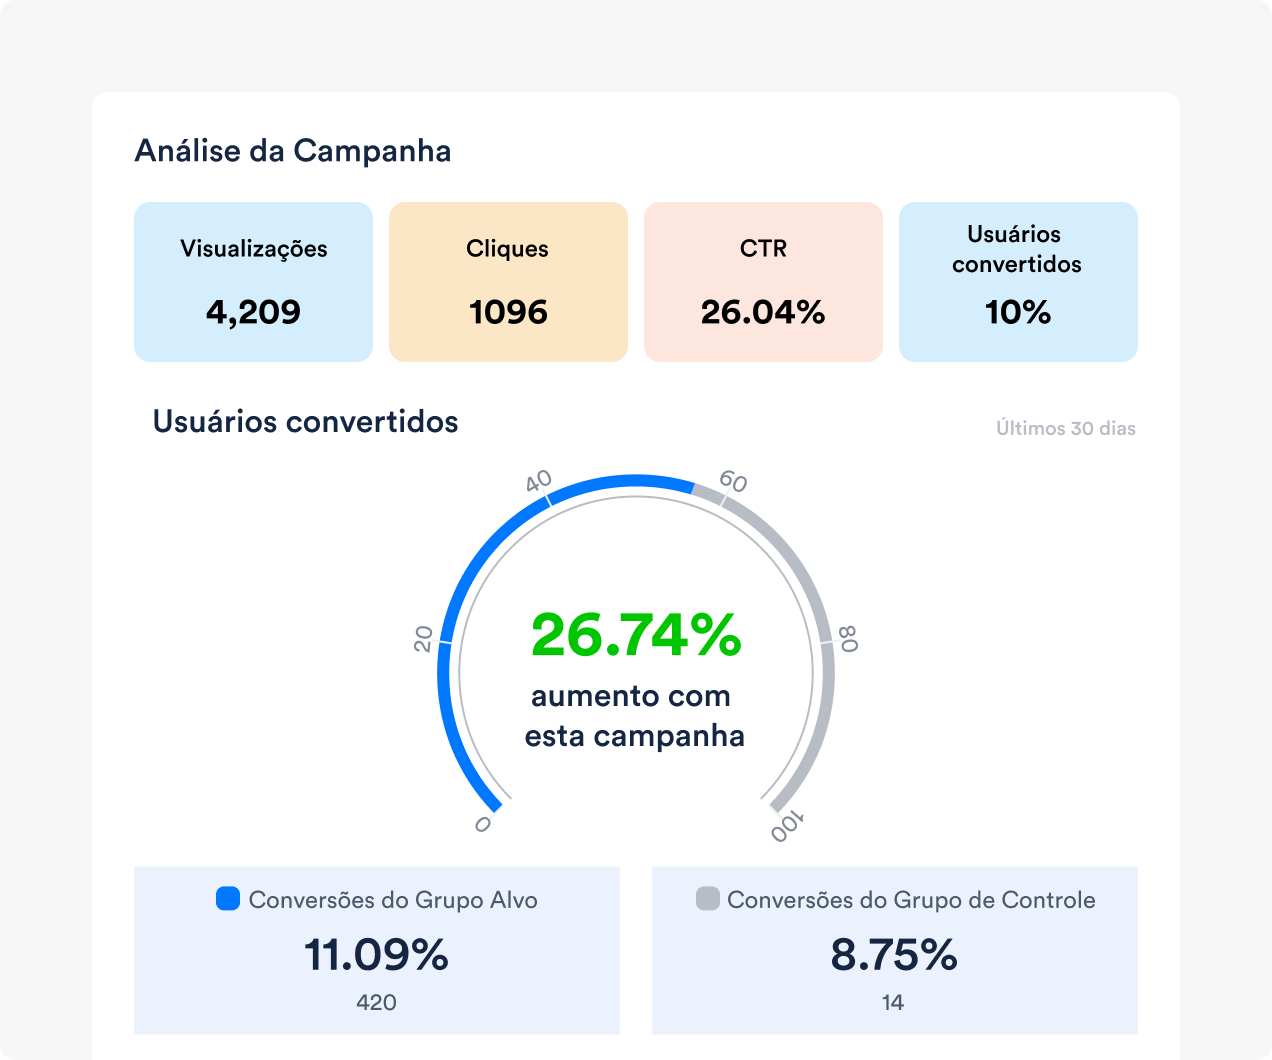Select the blue Conversões do Grupo Alvo legend swatch
Image resolution: width=1272 pixels, height=1060 pixels.
(227, 899)
